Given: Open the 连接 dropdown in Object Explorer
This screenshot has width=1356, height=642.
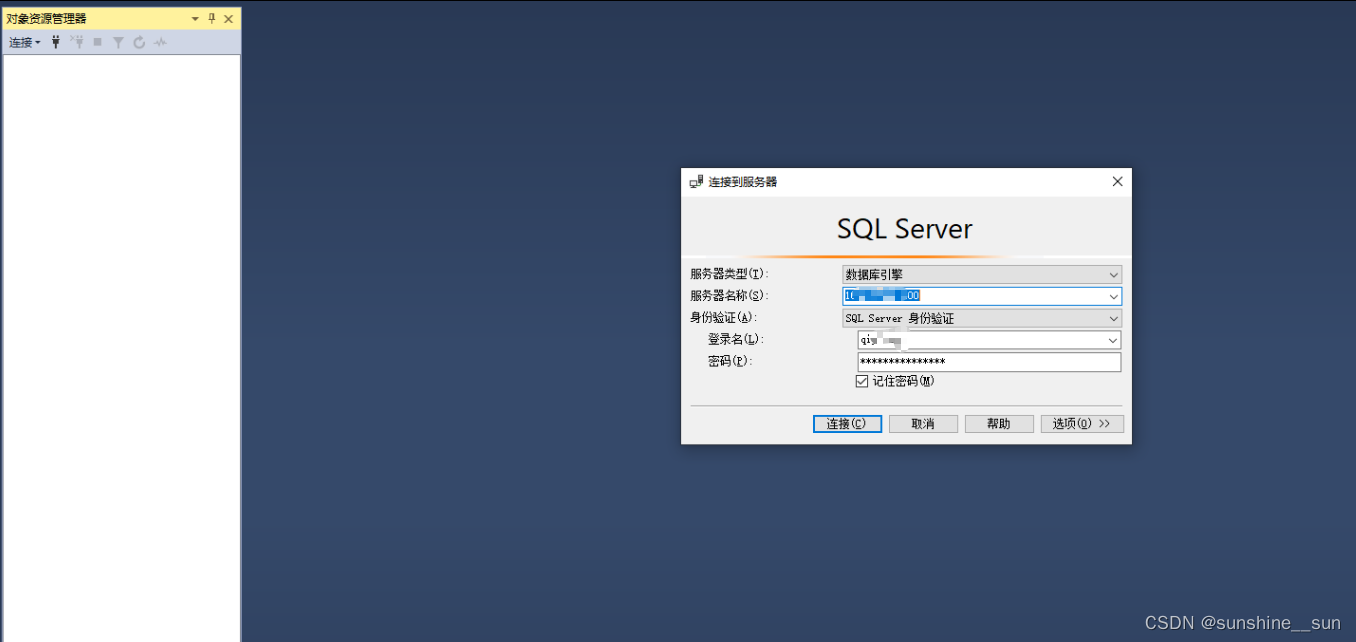Looking at the screenshot, I should 25,42.
